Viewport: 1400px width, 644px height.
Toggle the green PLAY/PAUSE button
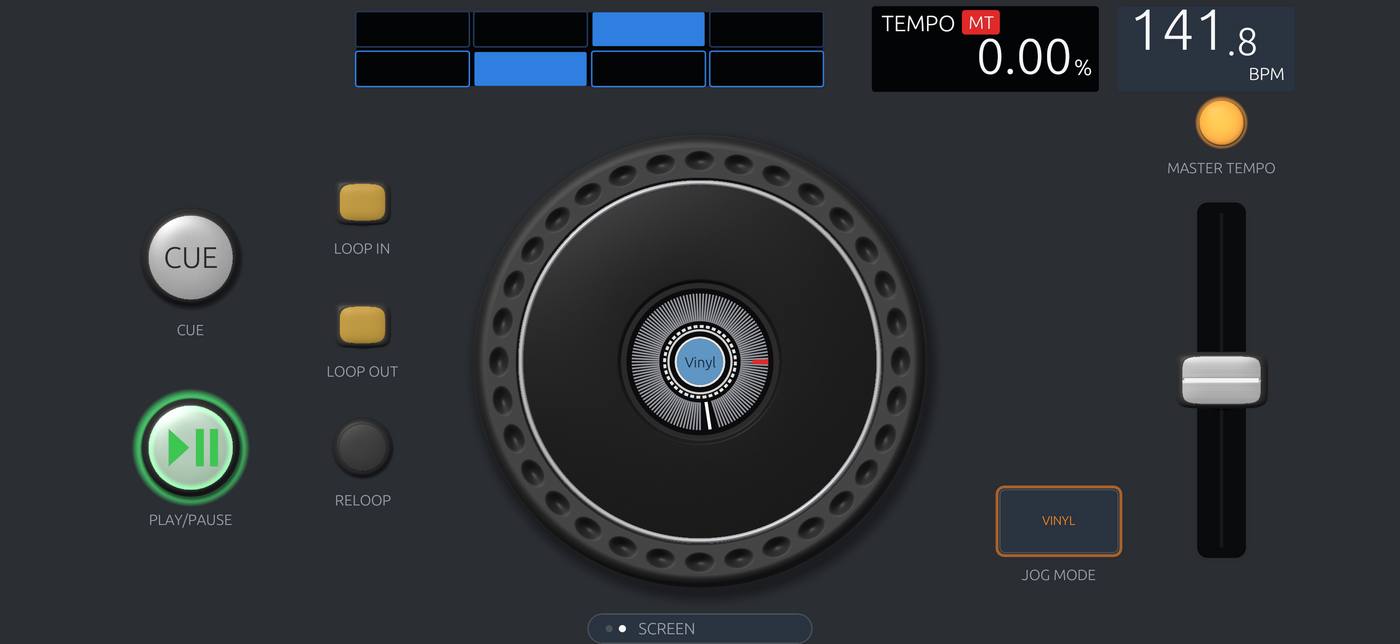pyautogui.click(x=190, y=447)
